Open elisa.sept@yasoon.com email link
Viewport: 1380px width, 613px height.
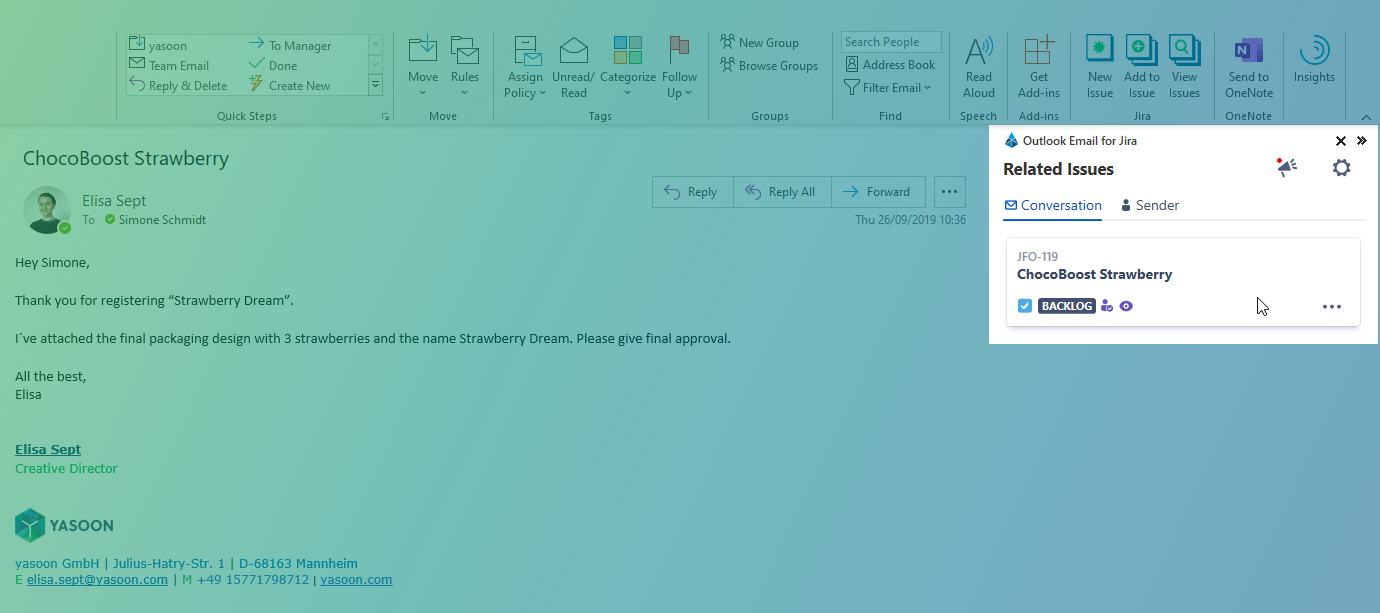tap(97, 579)
